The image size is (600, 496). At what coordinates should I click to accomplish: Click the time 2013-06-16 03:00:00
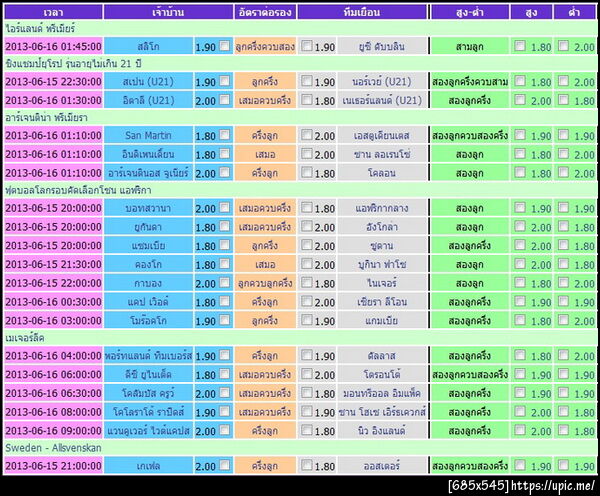click(x=53, y=320)
